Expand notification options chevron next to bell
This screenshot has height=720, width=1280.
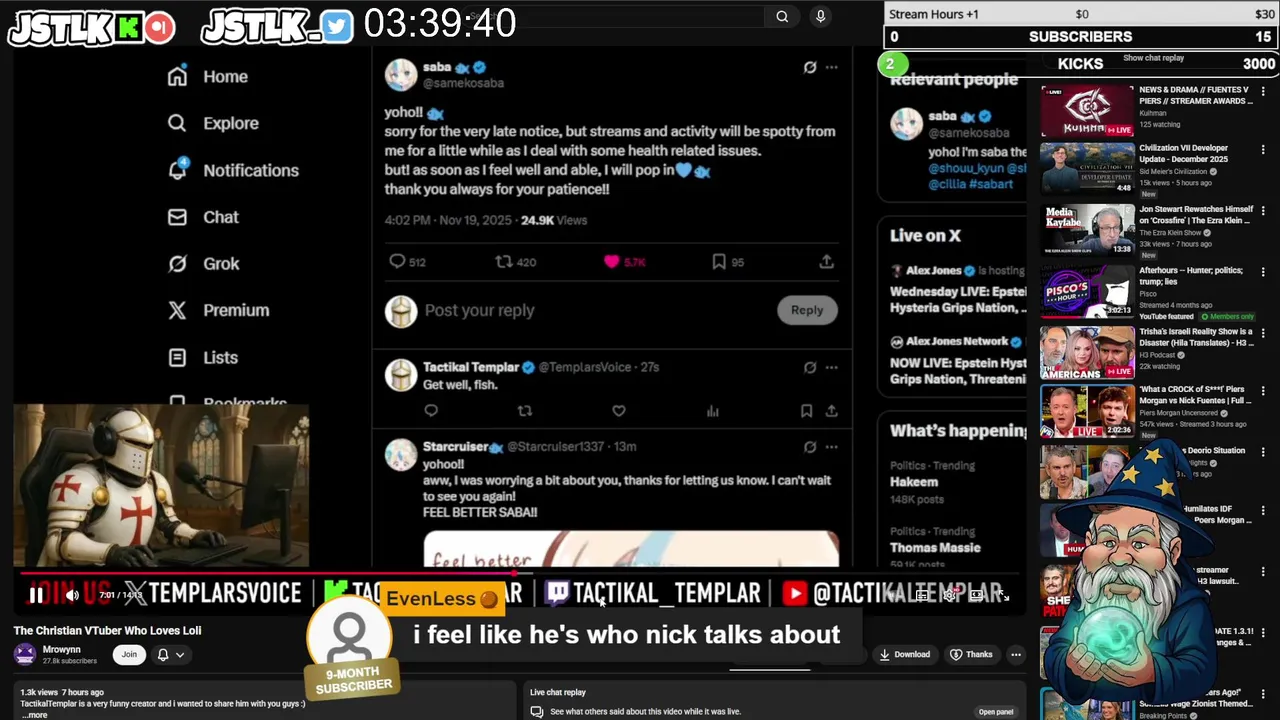point(180,655)
